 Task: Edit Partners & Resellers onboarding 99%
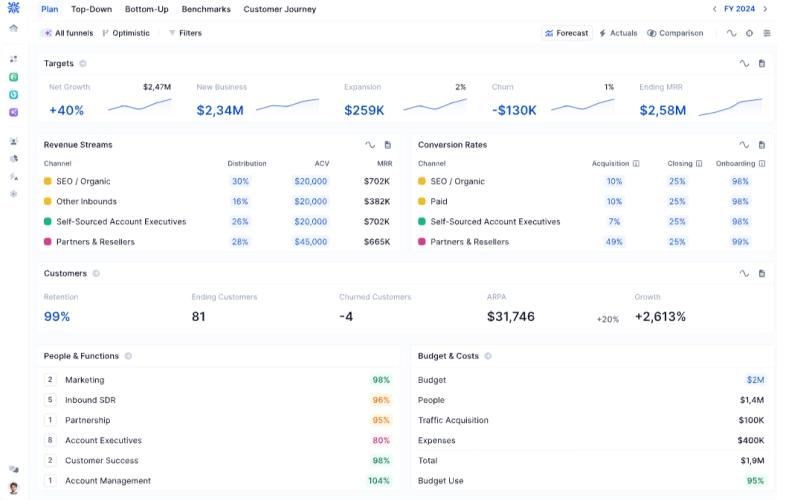point(740,242)
